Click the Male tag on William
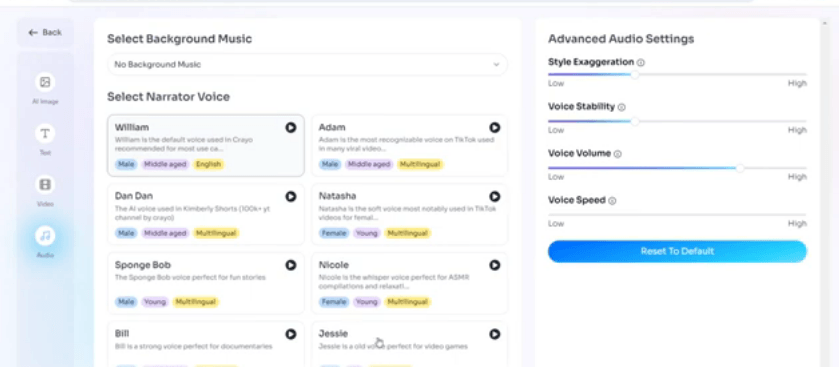839x367 pixels. (x=126, y=164)
